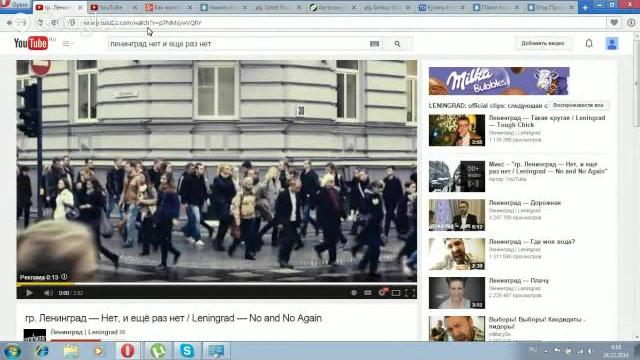Viewport: 640px width, 360px height.
Task: Open the YouTube guide hamburger menu
Action: pyautogui.click(x=66, y=43)
